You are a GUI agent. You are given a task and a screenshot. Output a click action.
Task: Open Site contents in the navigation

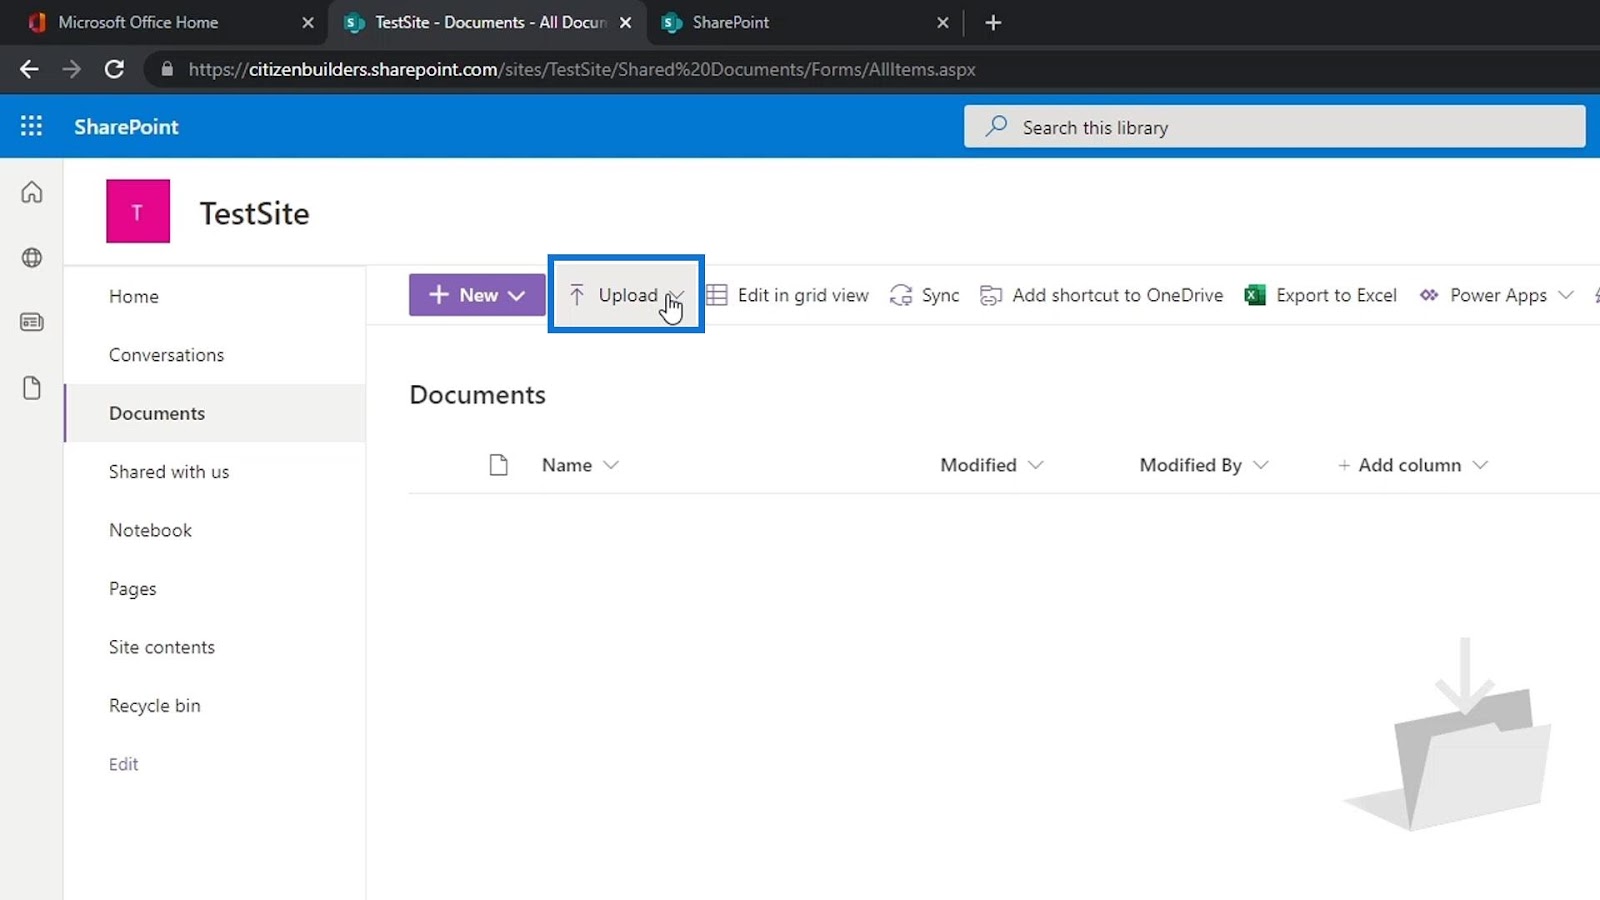tap(162, 647)
